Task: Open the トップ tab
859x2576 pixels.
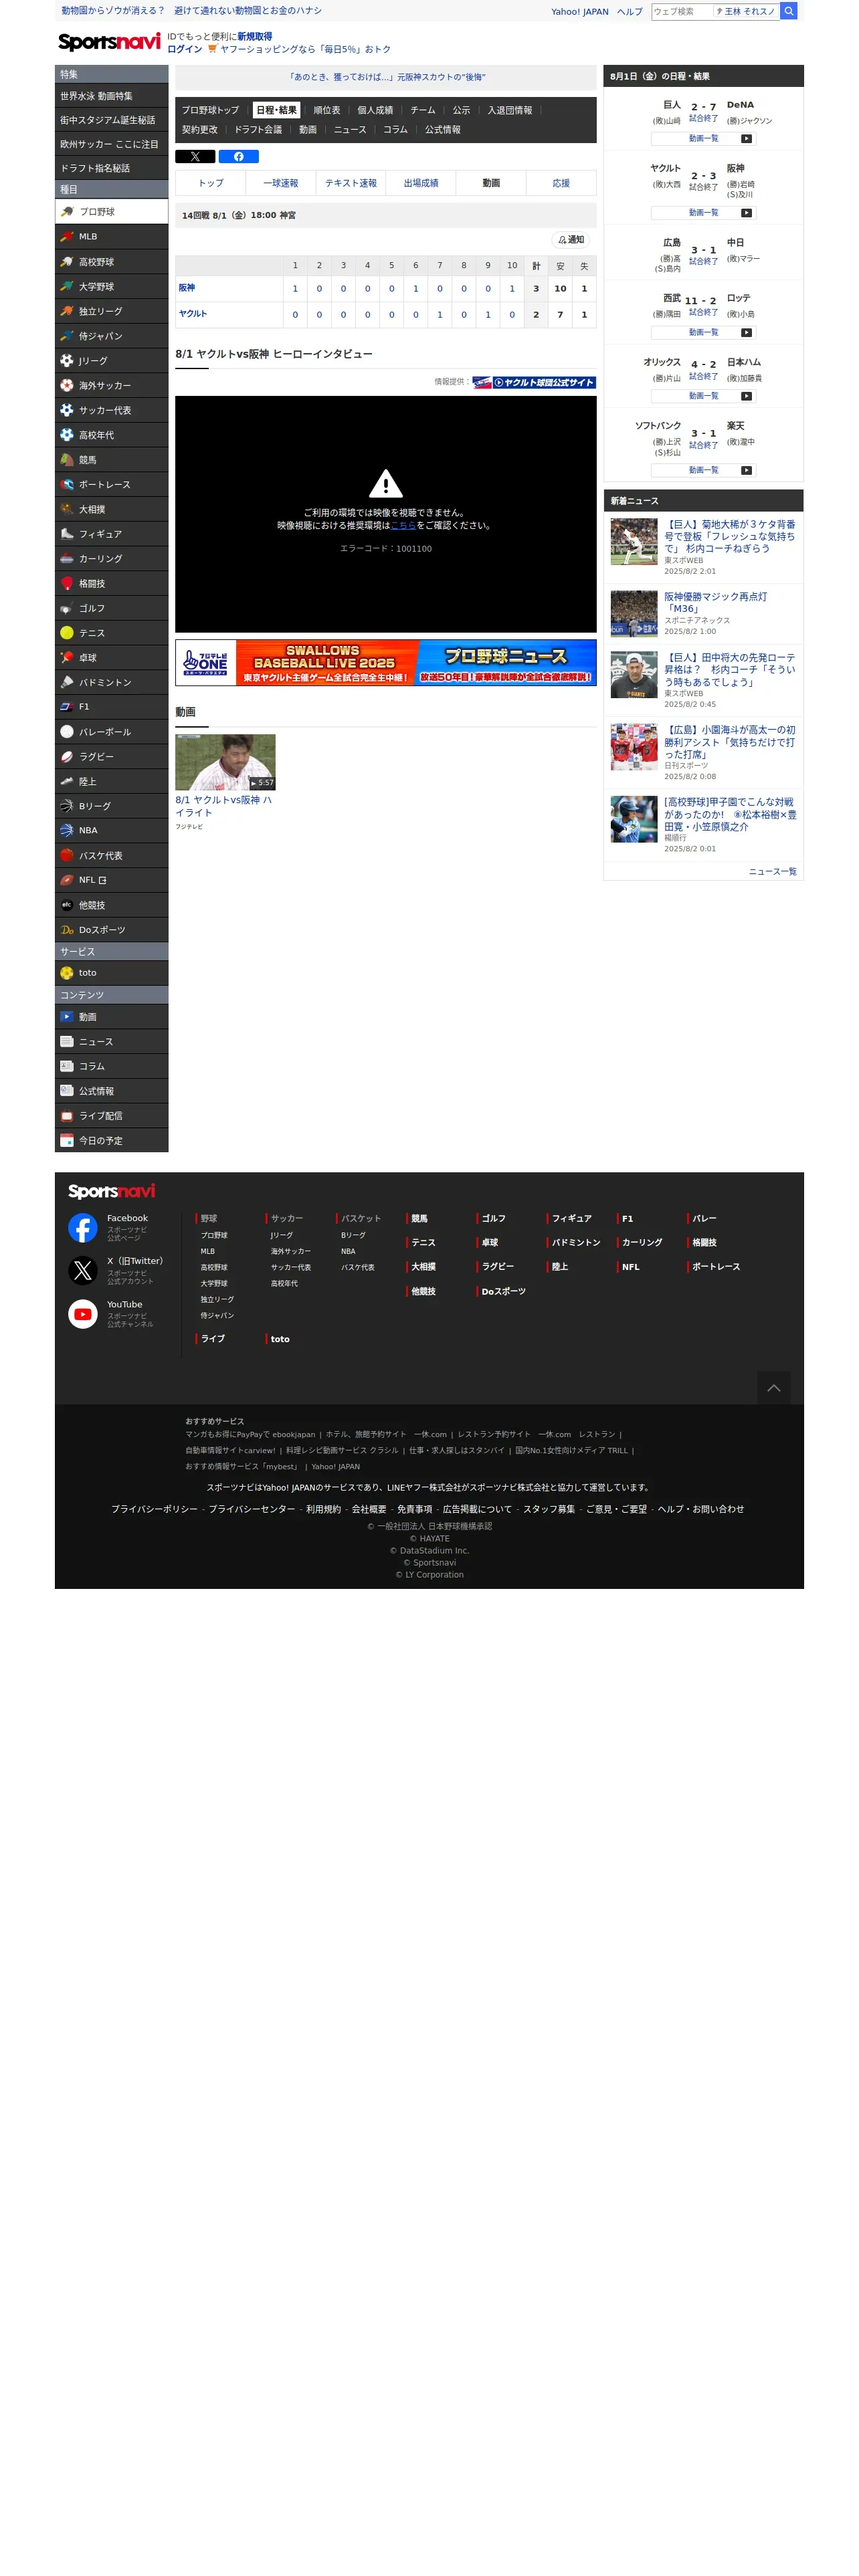Action: coord(211,183)
